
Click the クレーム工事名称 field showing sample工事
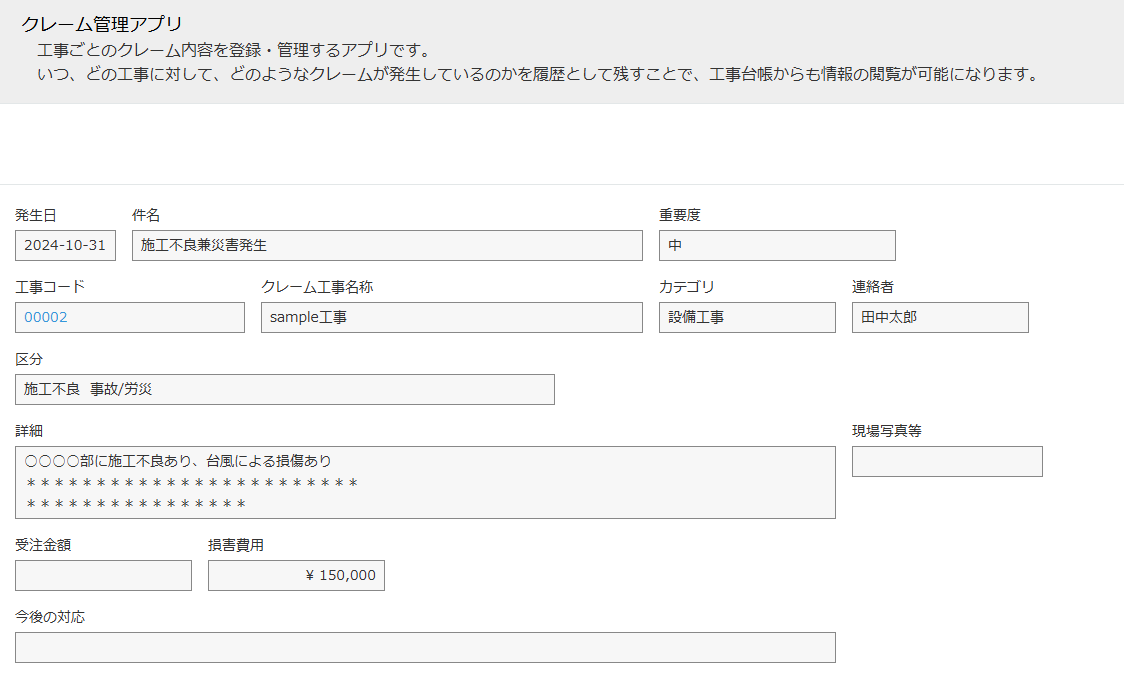tap(451, 317)
